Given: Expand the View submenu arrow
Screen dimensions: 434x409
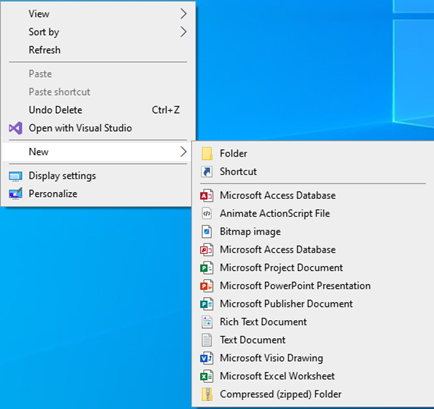Looking at the screenshot, I should click(x=183, y=14).
